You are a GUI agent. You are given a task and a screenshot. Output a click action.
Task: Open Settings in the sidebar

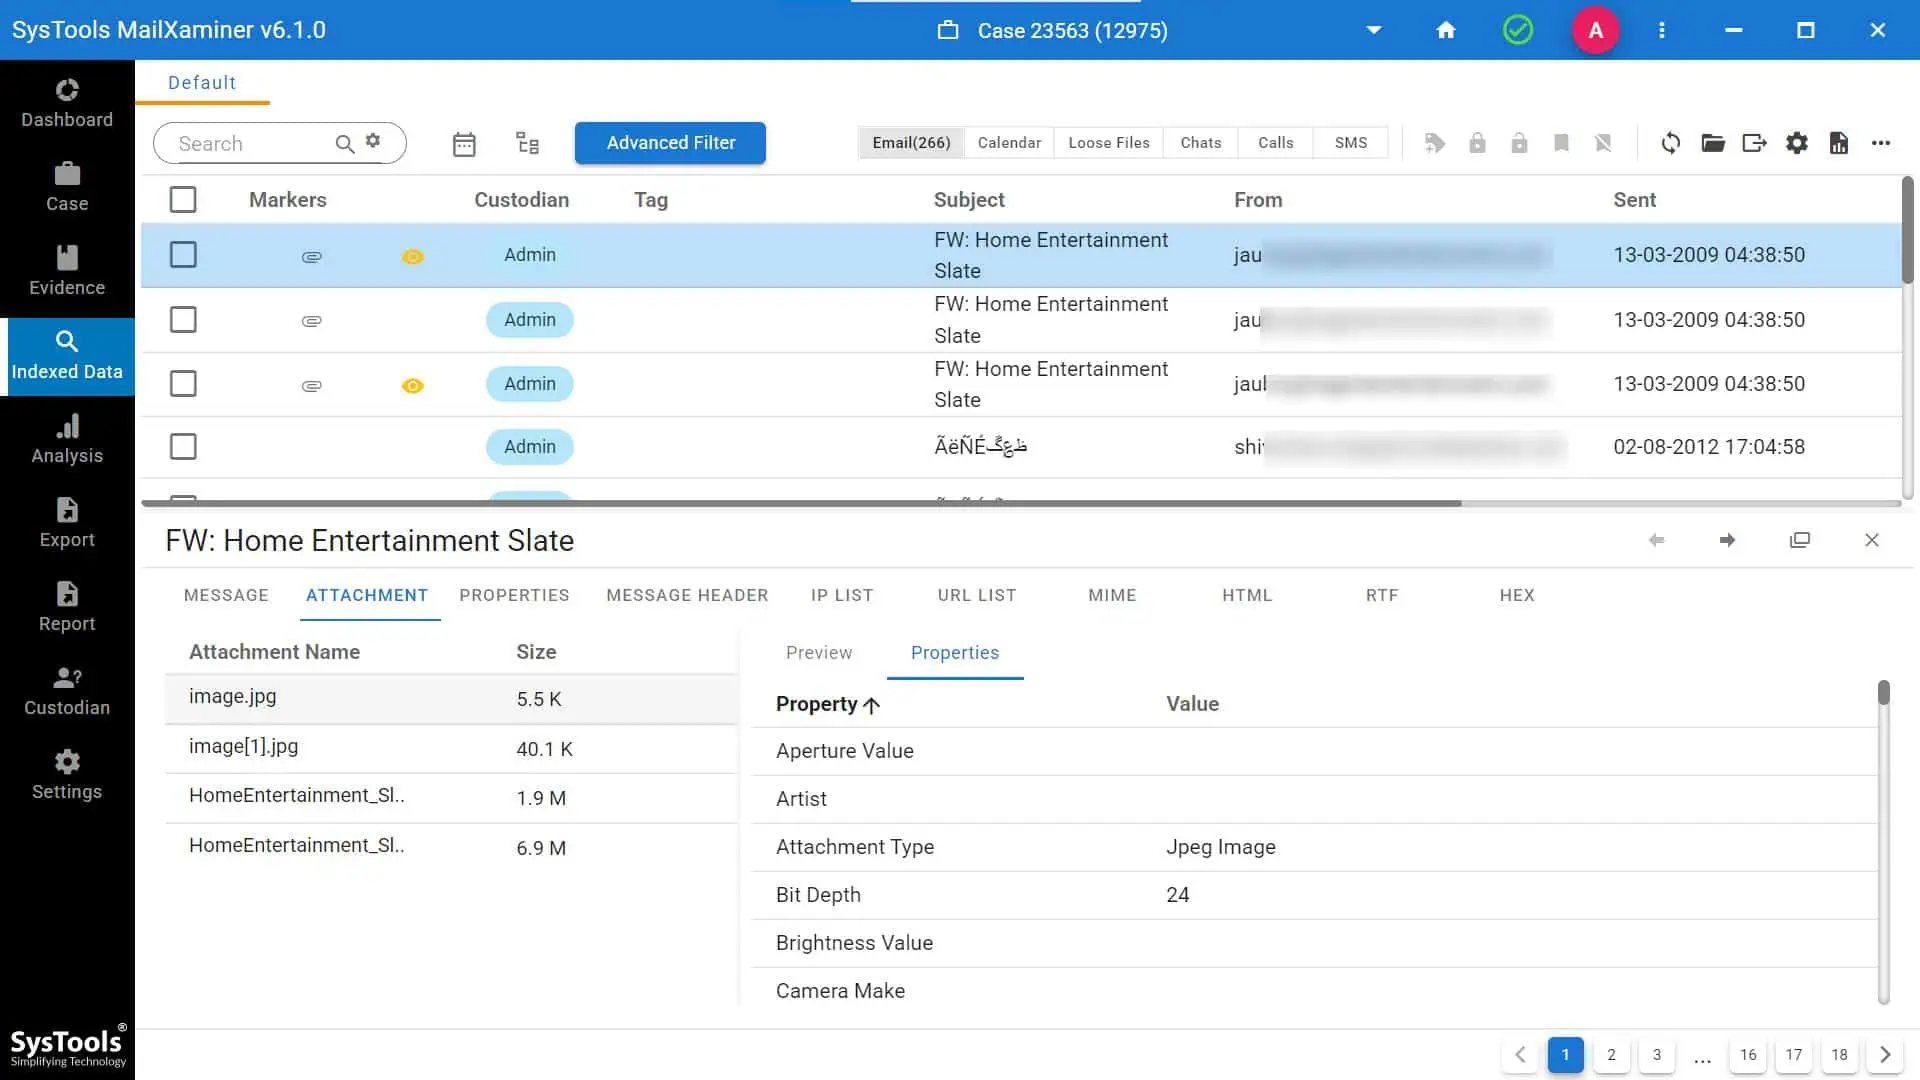coord(67,776)
